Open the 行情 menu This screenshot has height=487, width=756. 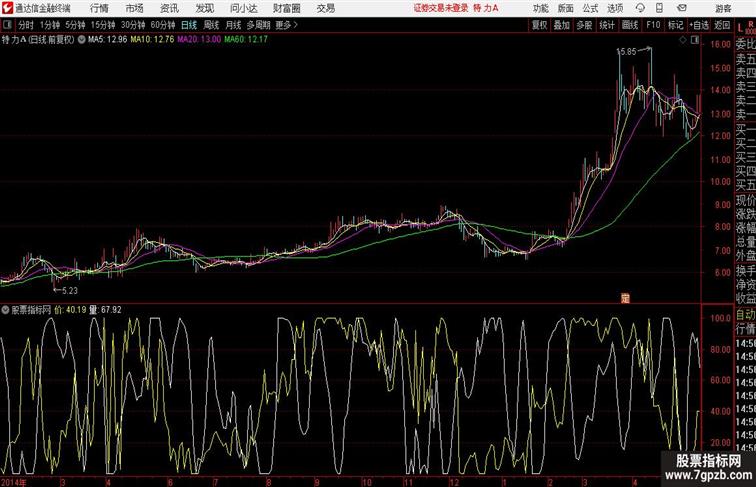click(x=99, y=8)
